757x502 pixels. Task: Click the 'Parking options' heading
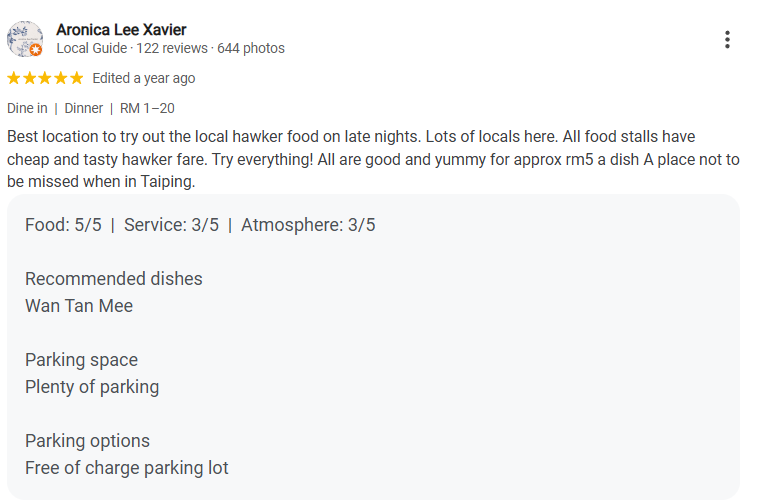coord(87,441)
